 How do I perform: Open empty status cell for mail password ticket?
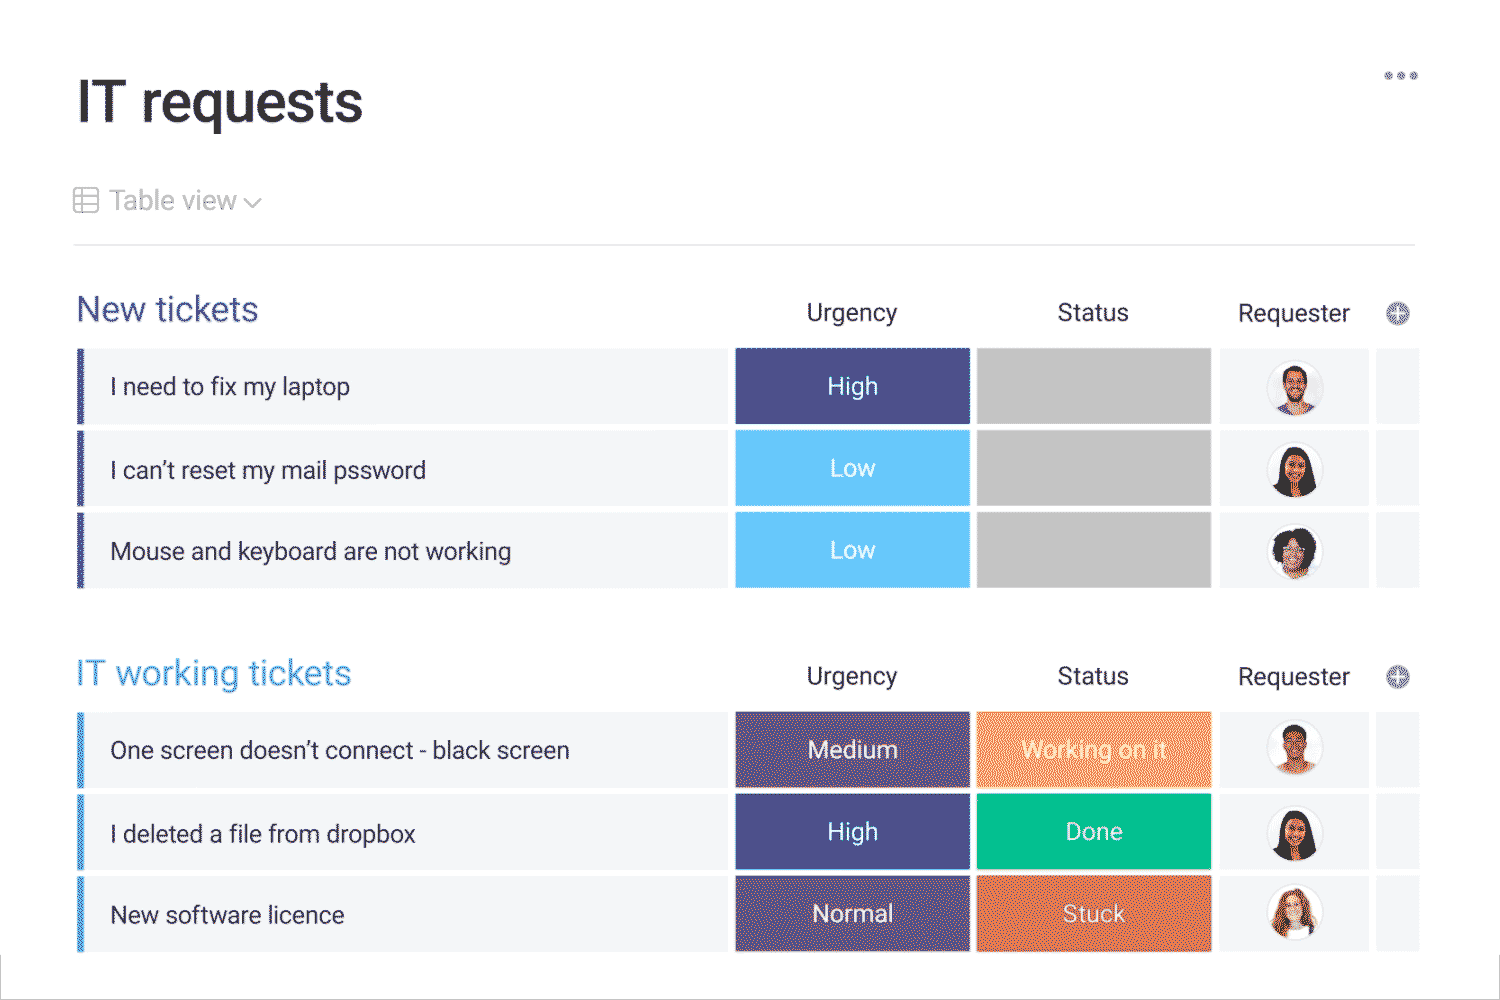click(1093, 469)
